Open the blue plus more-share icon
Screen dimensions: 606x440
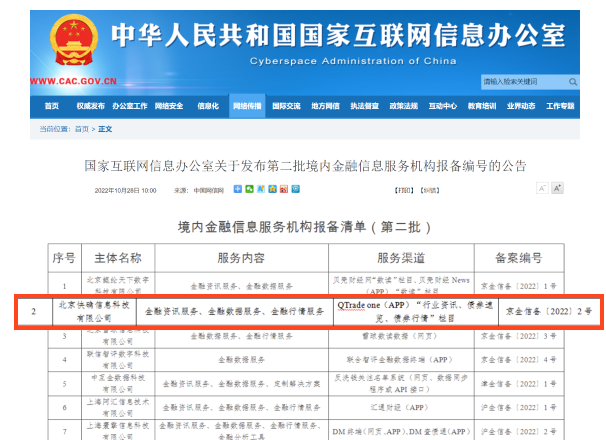coord(238,189)
